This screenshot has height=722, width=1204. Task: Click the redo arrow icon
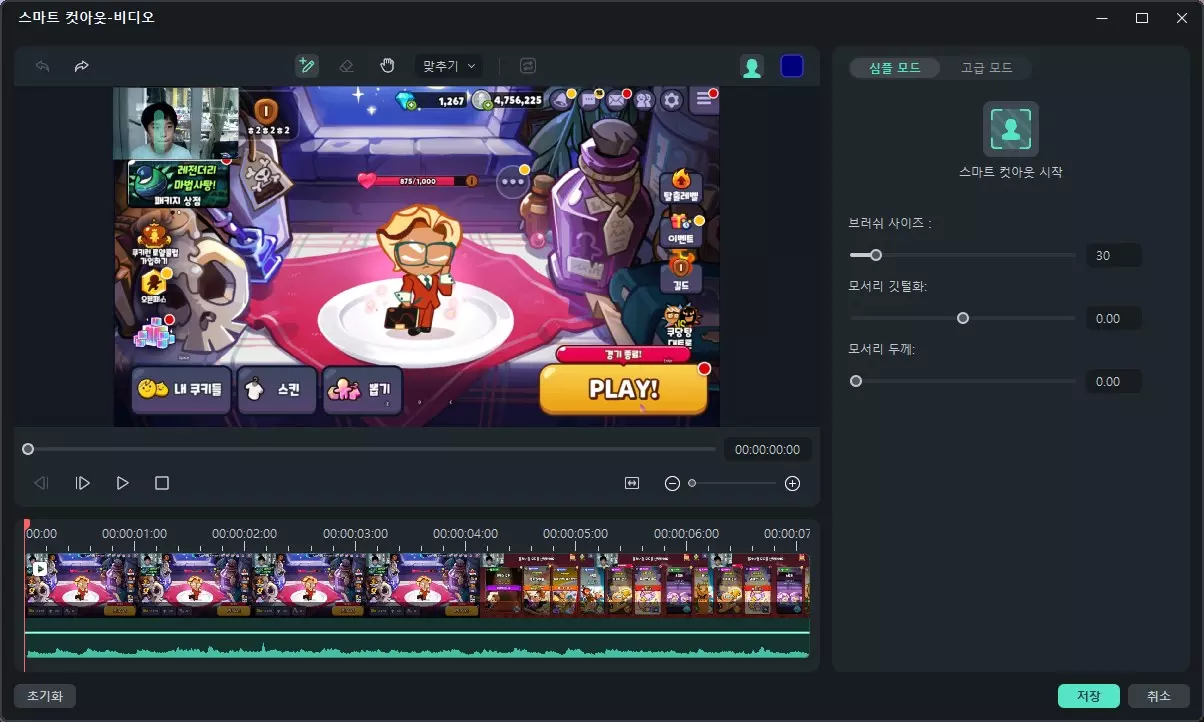coord(82,66)
